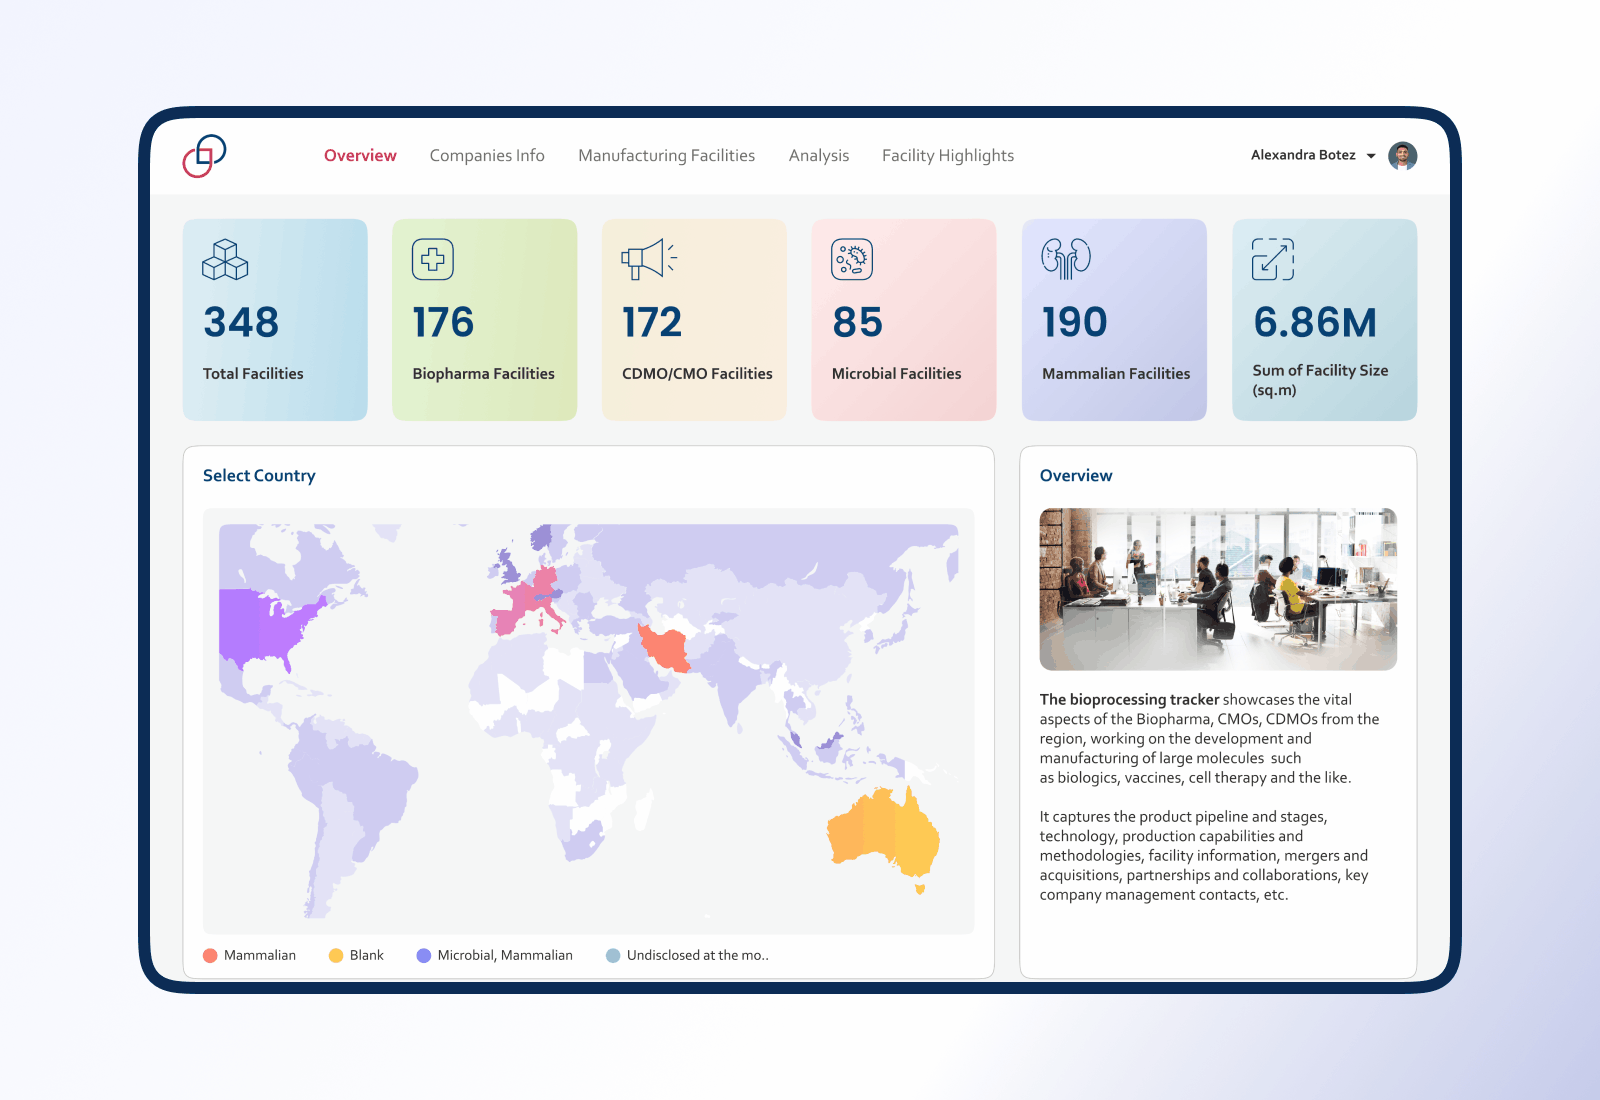
Task: Select Australia on the map
Action: click(x=882, y=830)
